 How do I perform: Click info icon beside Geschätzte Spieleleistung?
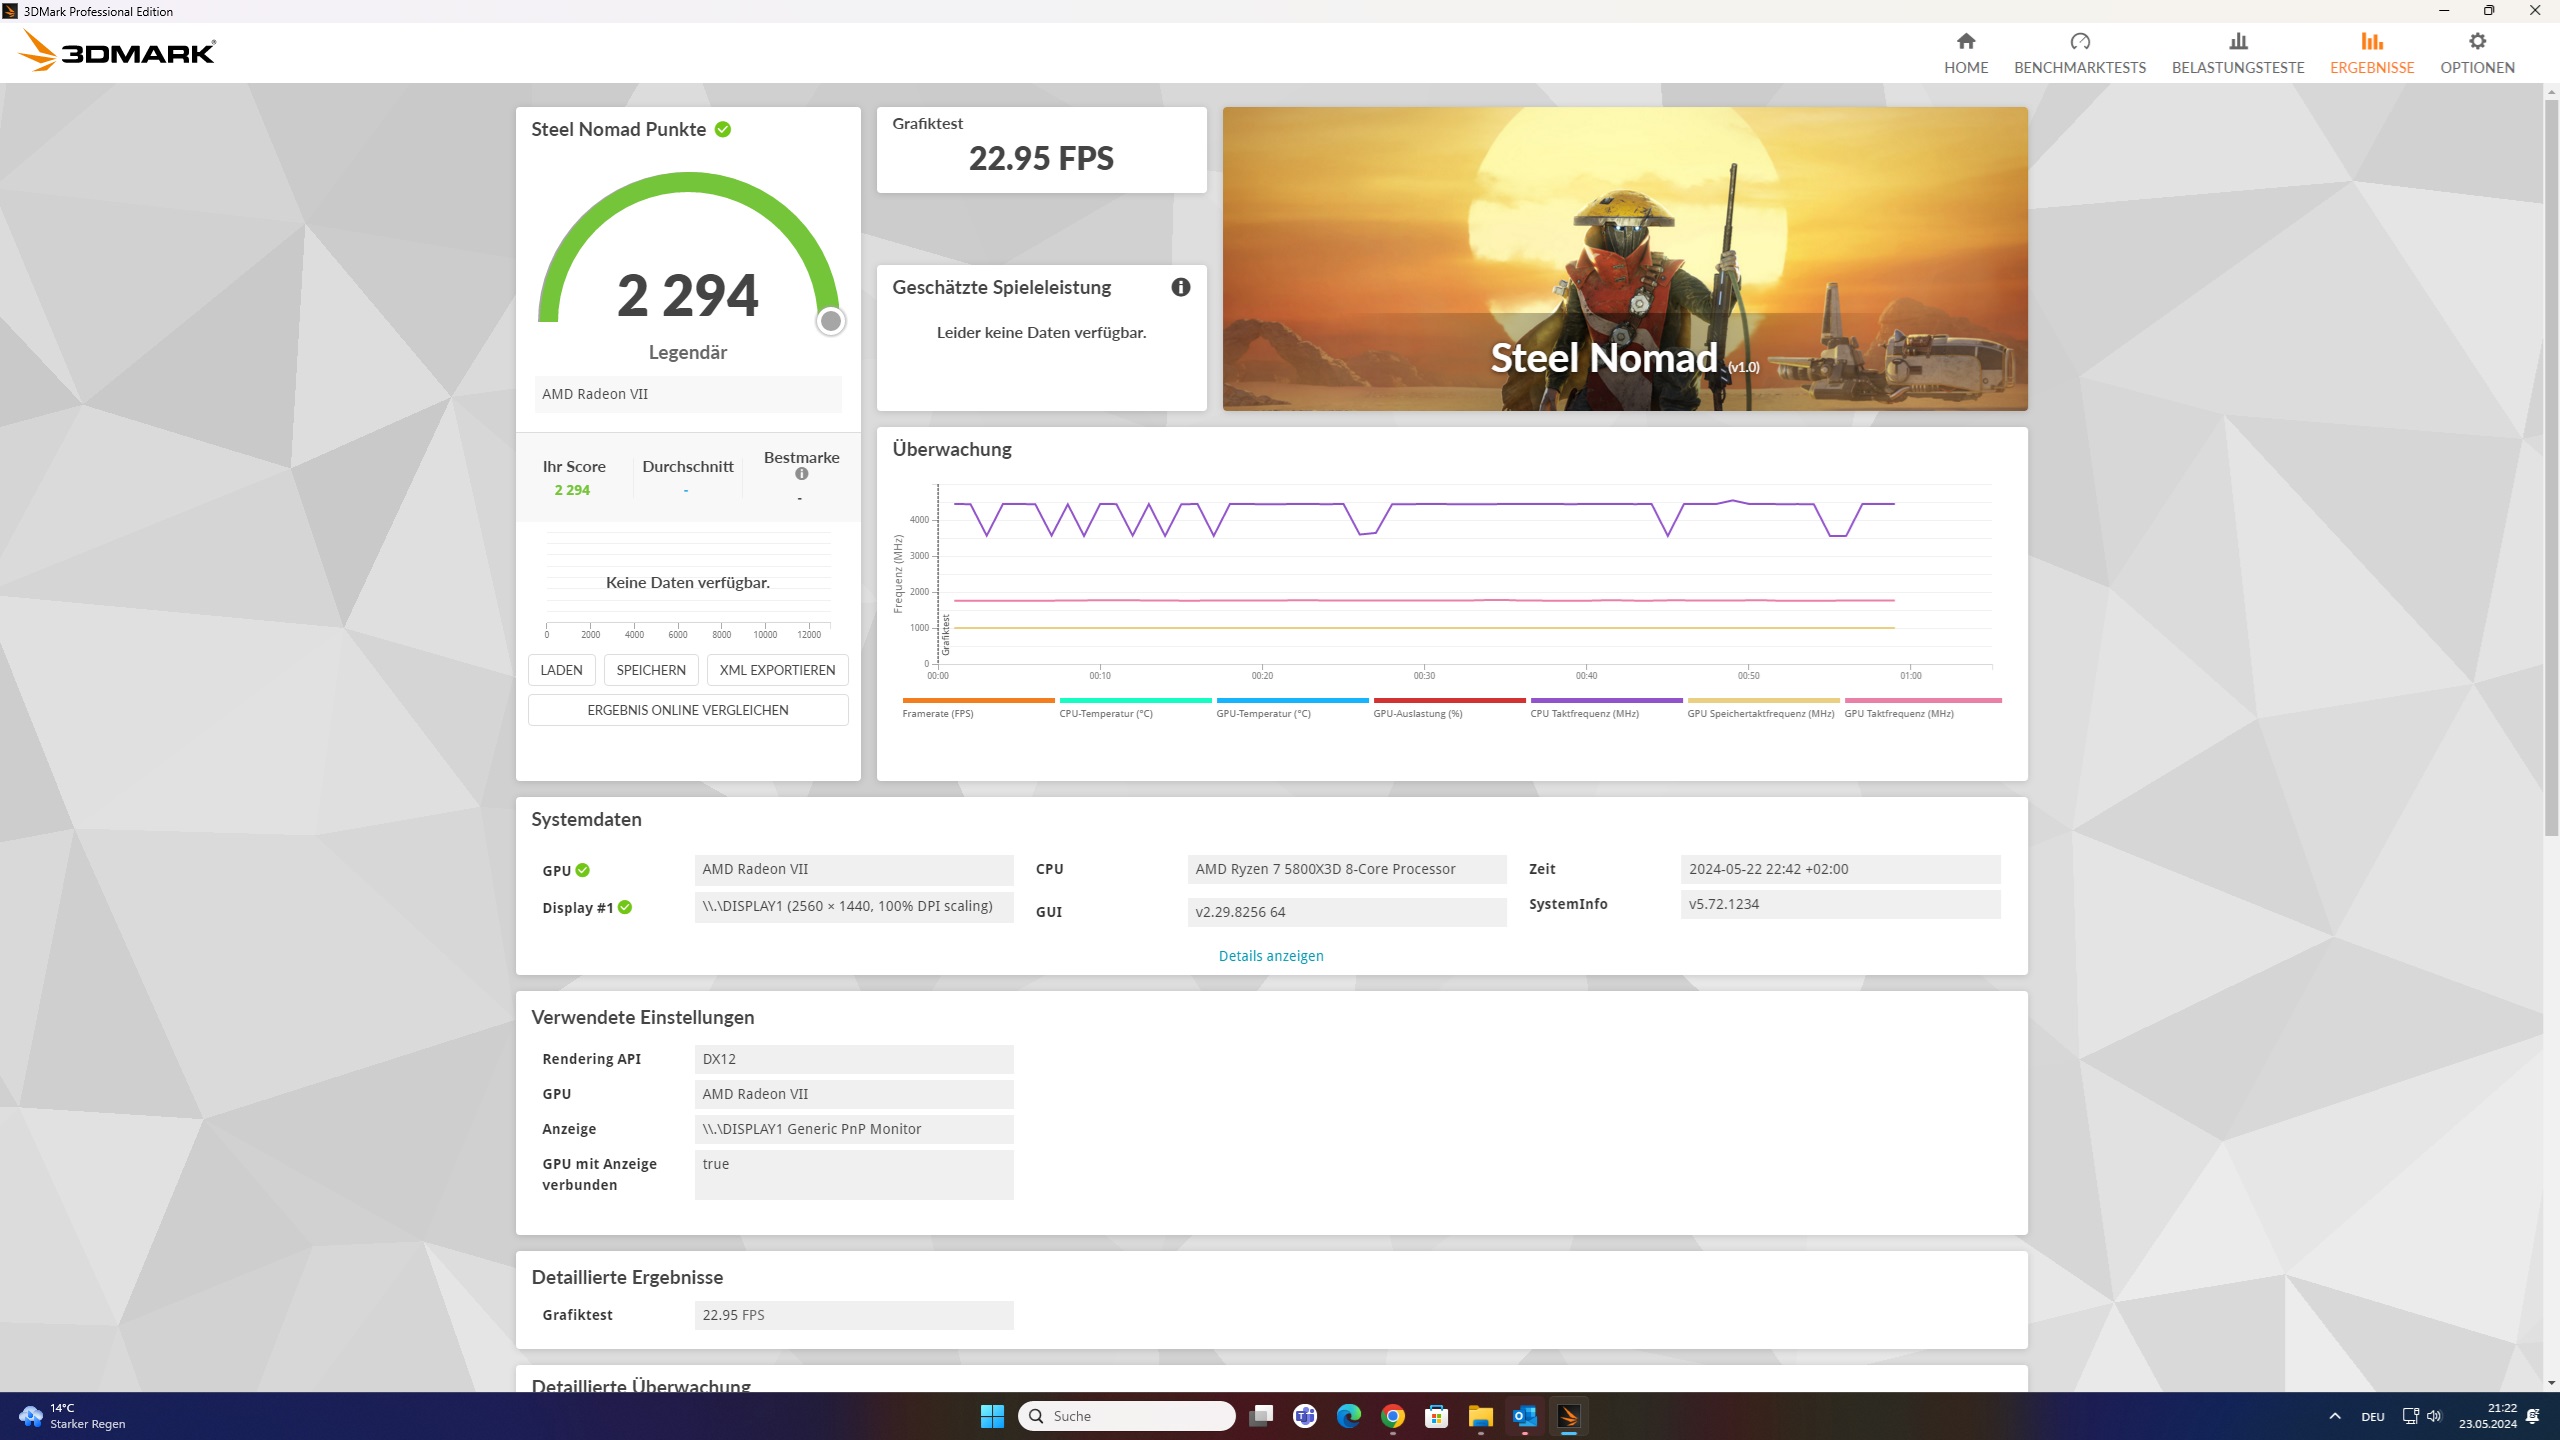click(1180, 288)
